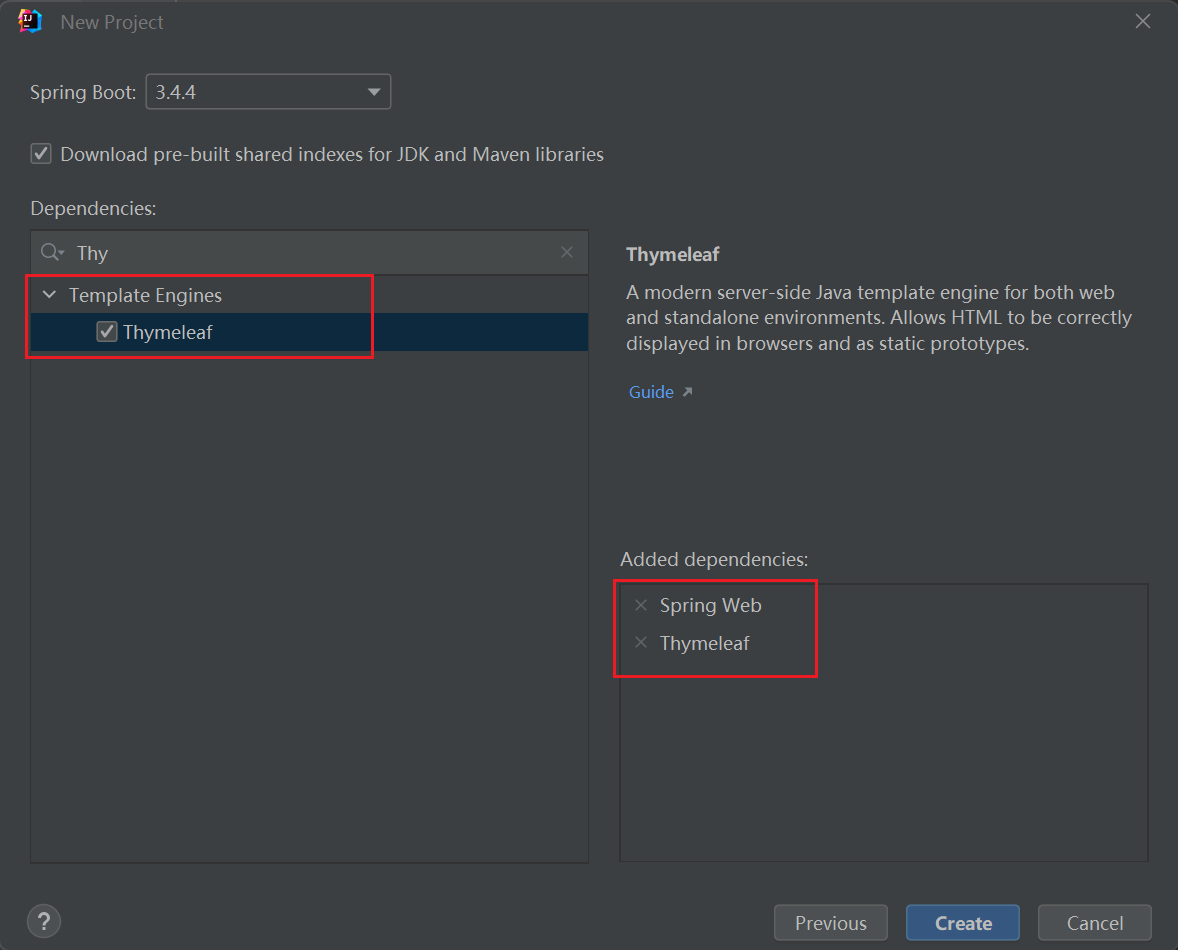Select the Template Engines tree row label
Image resolution: width=1178 pixels, height=950 pixels.
coord(146,295)
